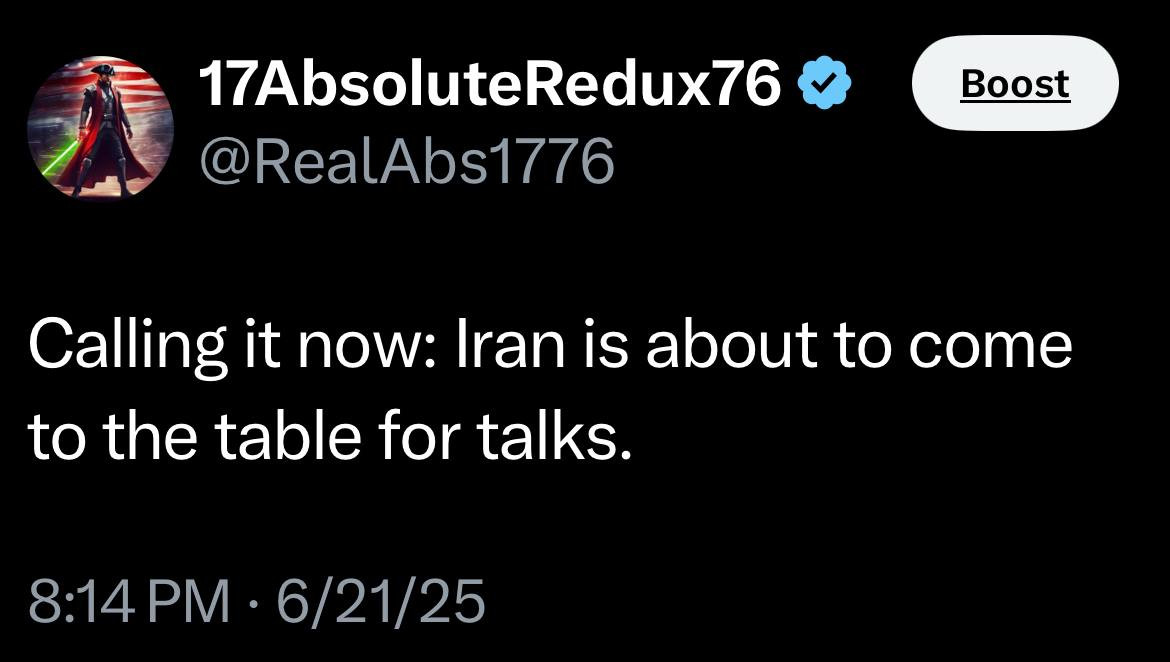Click the underlined "Boost" label text
The image size is (1170, 662).
click(1015, 84)
